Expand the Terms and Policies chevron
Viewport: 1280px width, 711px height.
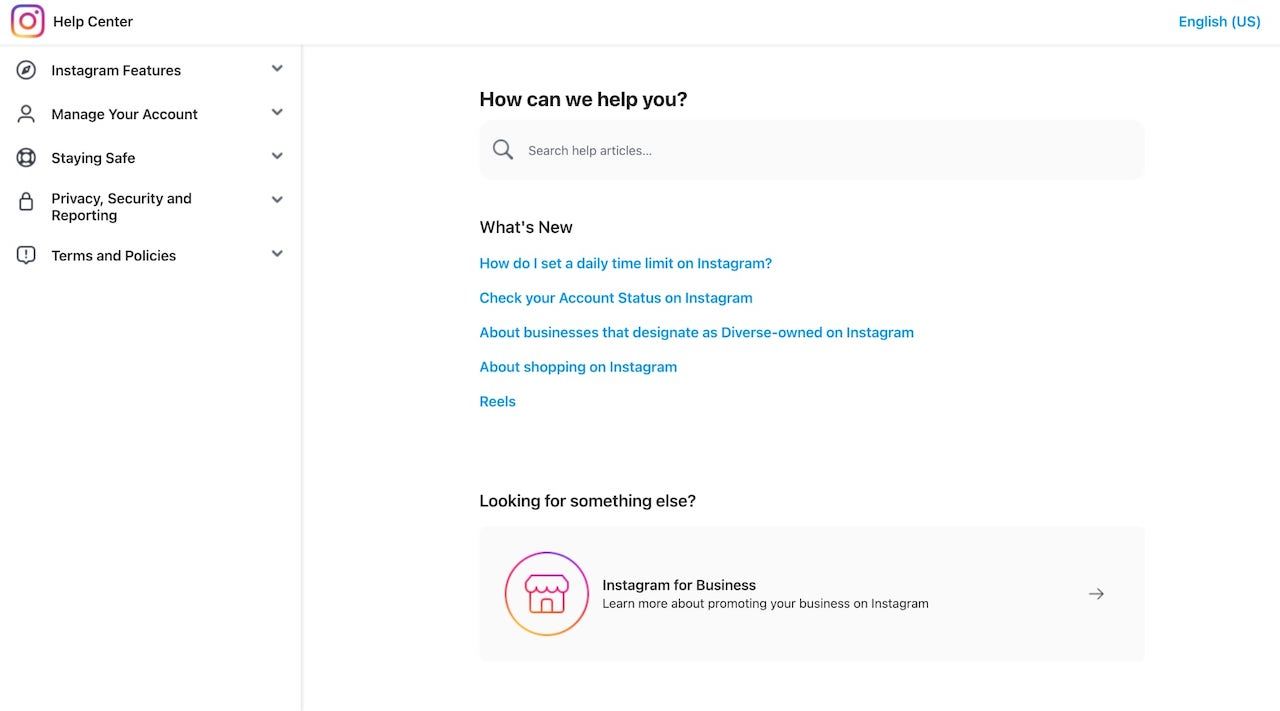(x=277, y=254)
